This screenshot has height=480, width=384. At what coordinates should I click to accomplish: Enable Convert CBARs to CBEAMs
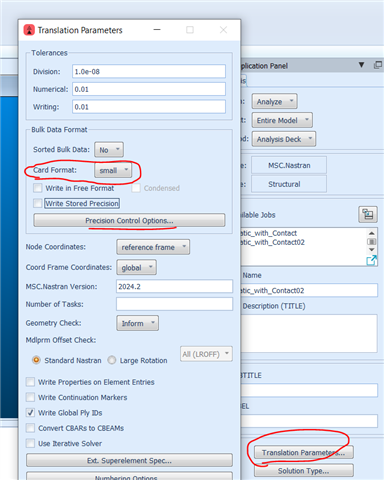(x=30, y=428)
